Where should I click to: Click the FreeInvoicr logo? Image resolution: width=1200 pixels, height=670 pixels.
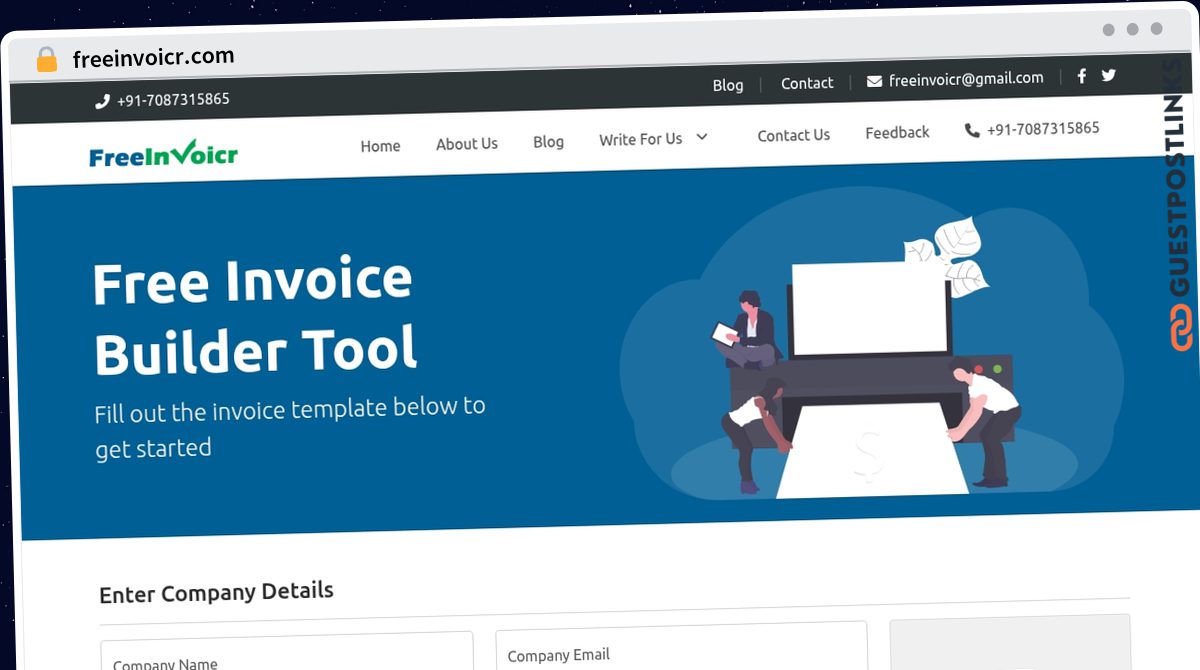pyautogui.click(x=163, y=154)
